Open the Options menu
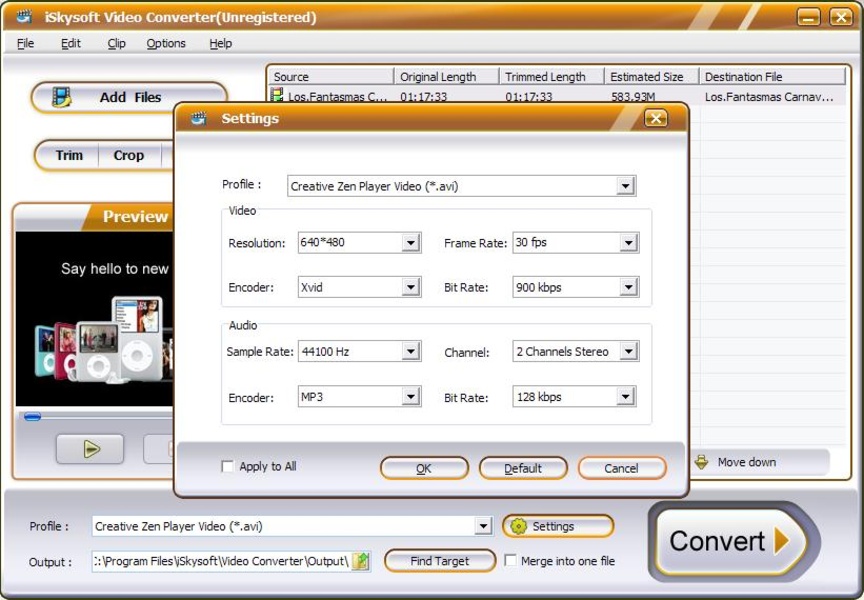The height and width of the screenshot is (600, 864). 166,44
